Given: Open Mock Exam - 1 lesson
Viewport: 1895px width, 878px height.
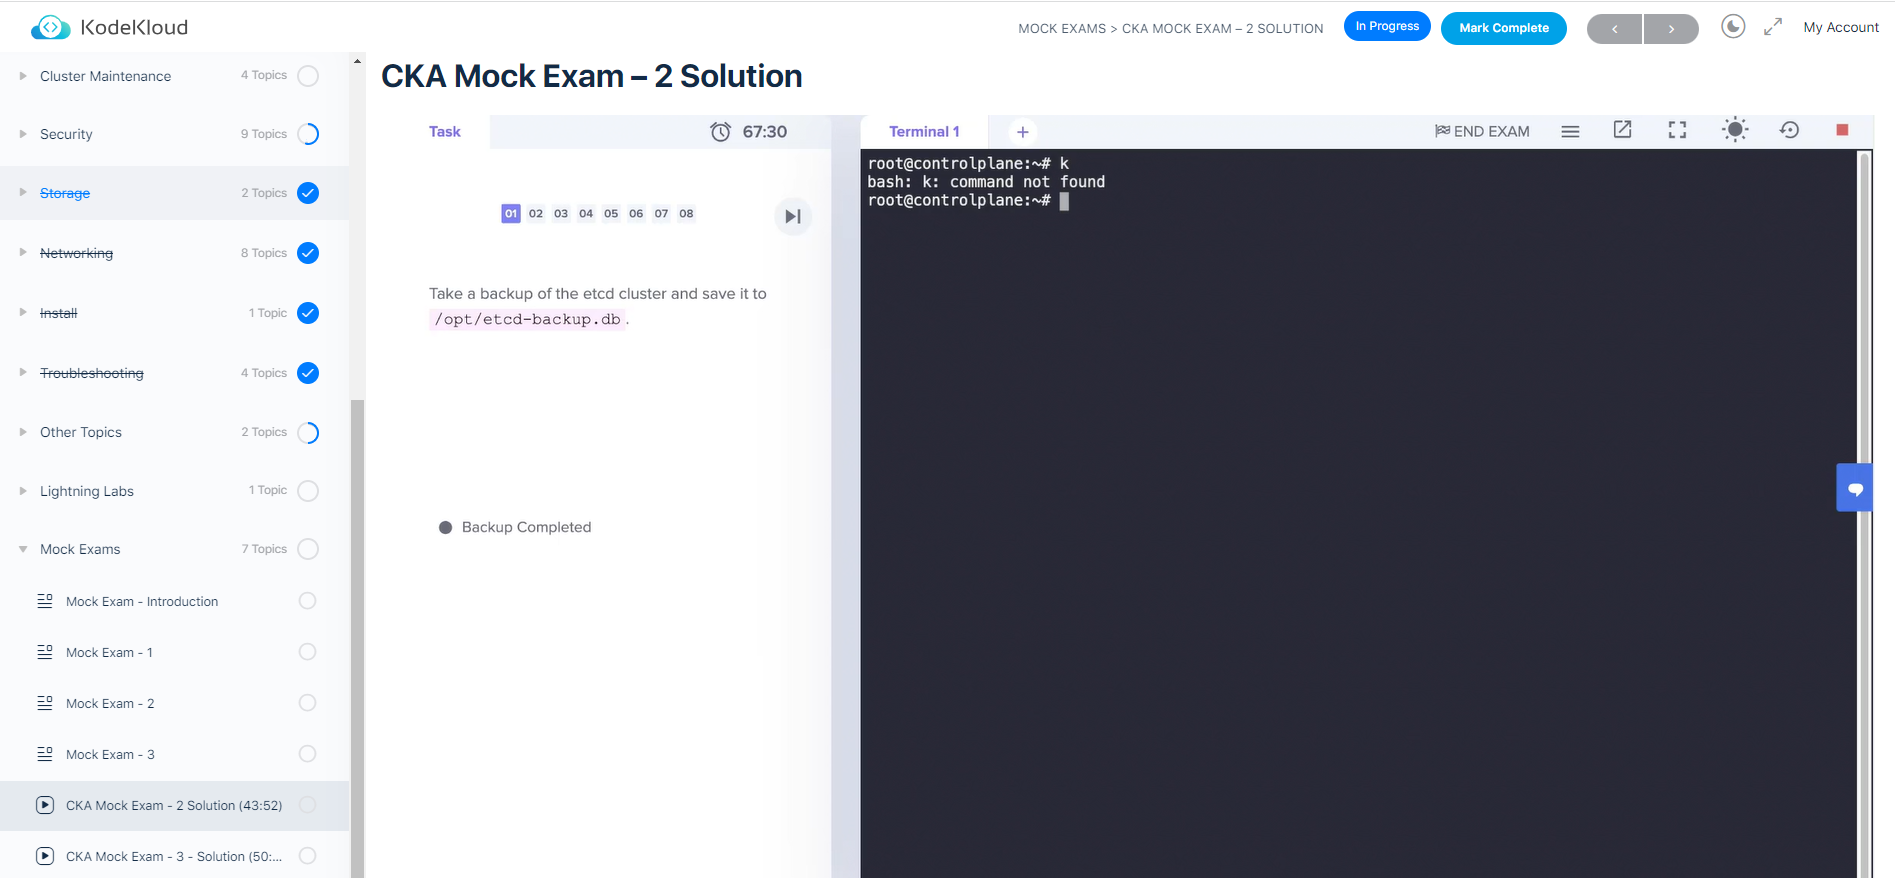Looking at the screenshot, I should point(109,652).
